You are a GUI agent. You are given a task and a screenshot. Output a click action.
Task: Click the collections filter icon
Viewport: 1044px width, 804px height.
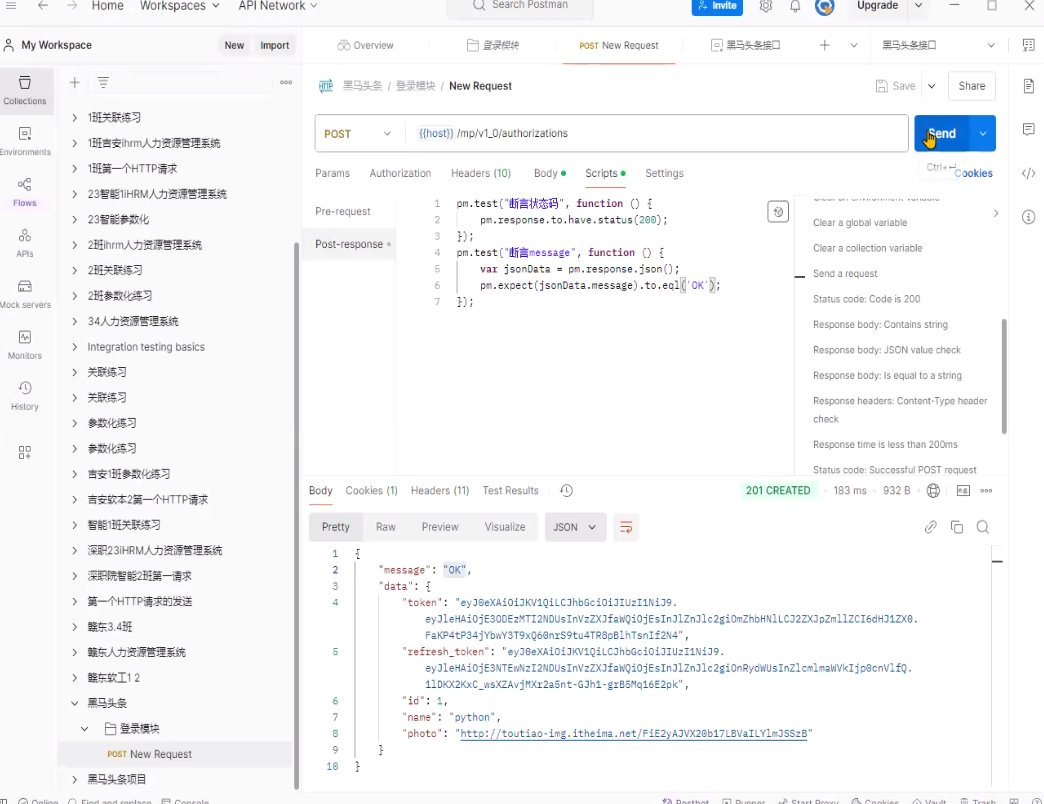point(103,83)
